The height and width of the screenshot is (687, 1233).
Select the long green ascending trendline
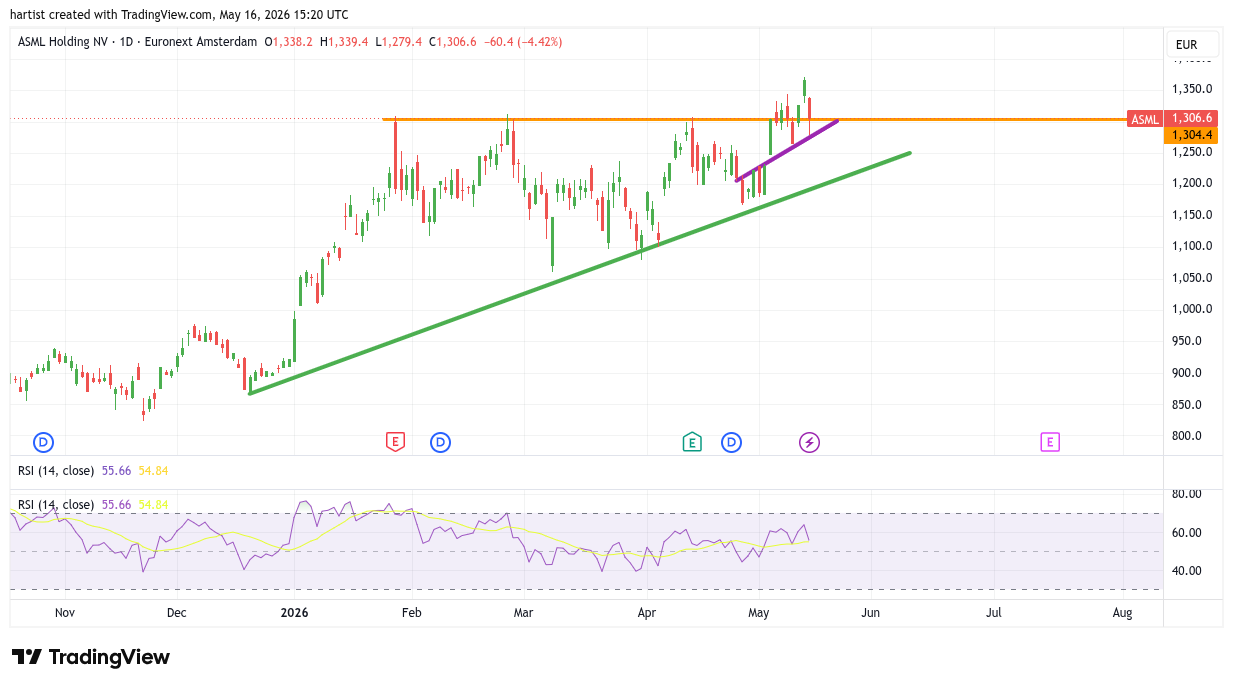580,273
